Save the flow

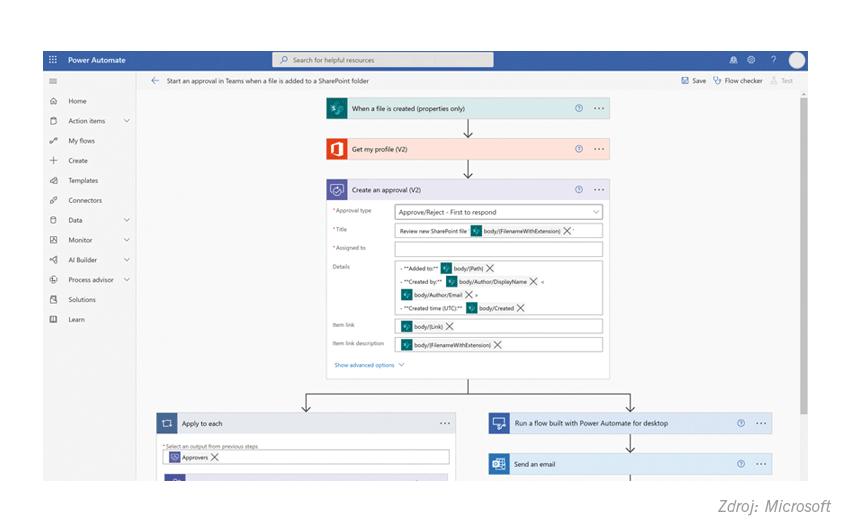tap(693, 81)
